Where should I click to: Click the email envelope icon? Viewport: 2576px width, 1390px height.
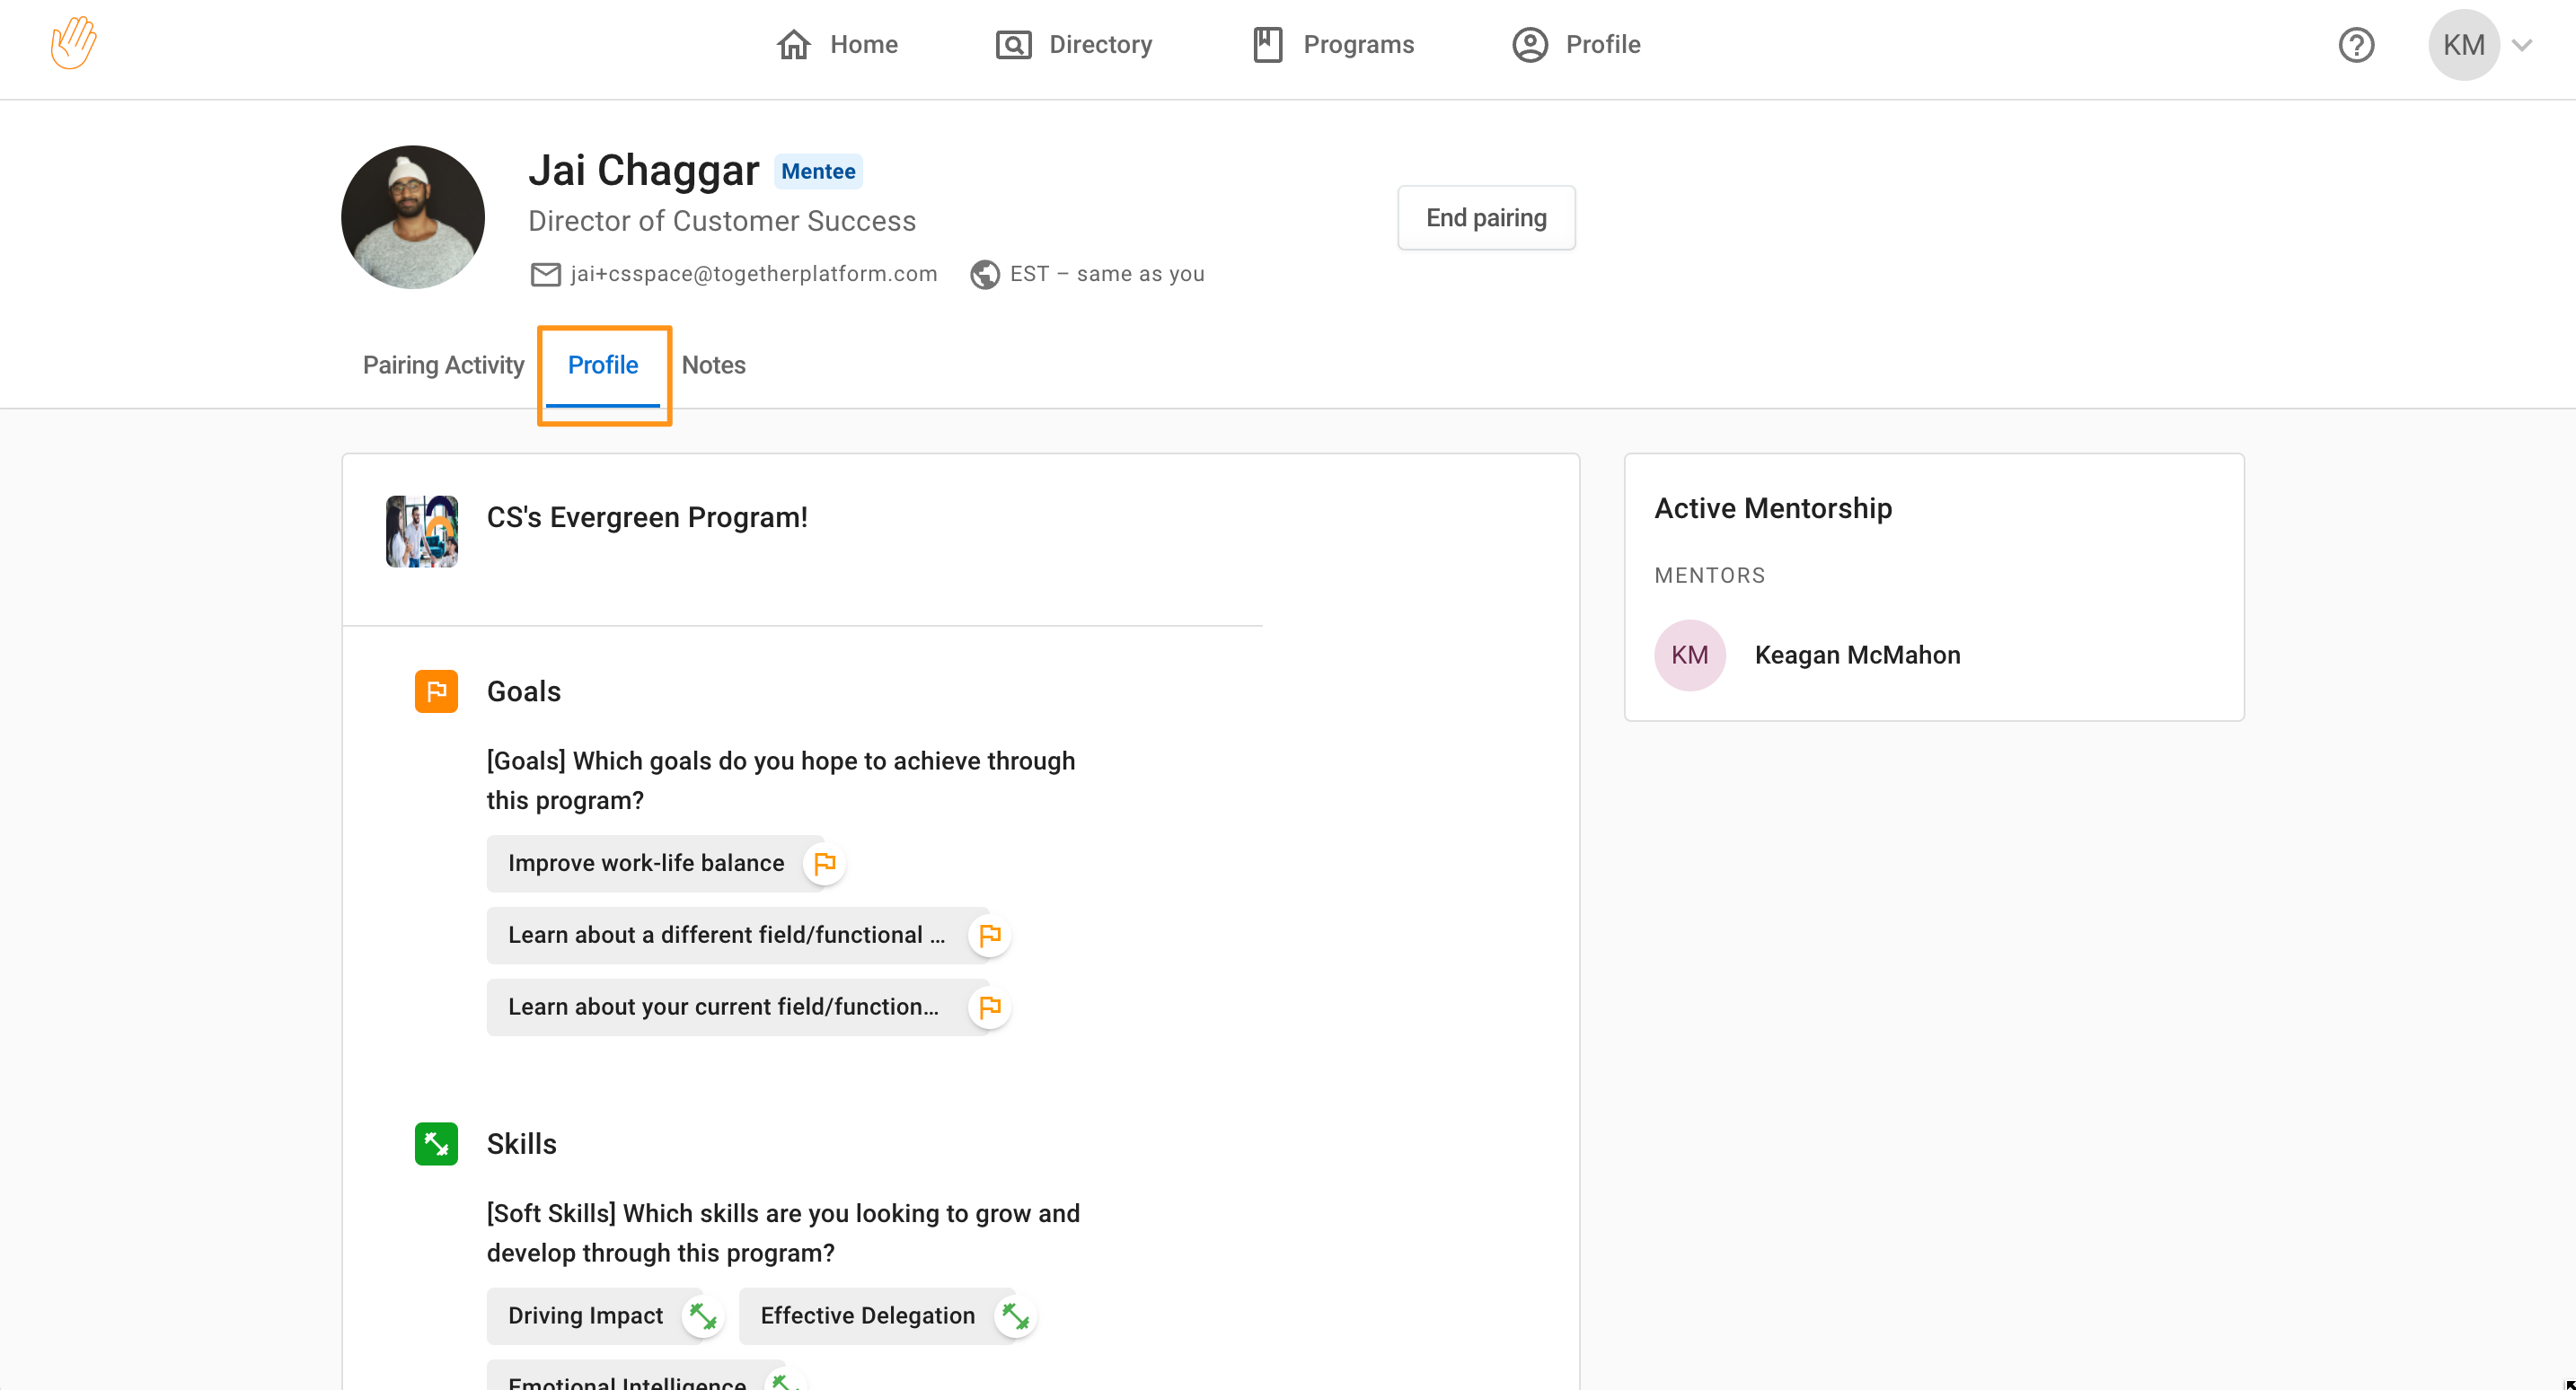click(x=545, y=274)
